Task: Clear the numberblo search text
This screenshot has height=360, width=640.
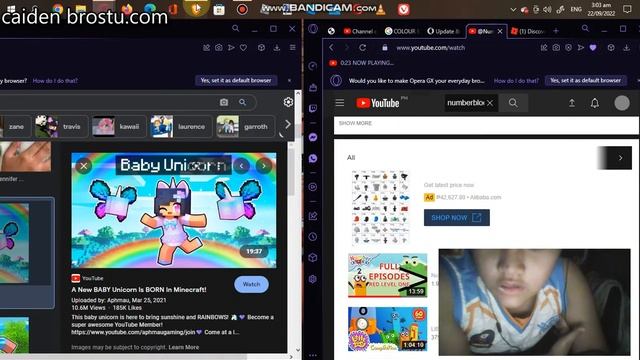Action: coord(490,103)
